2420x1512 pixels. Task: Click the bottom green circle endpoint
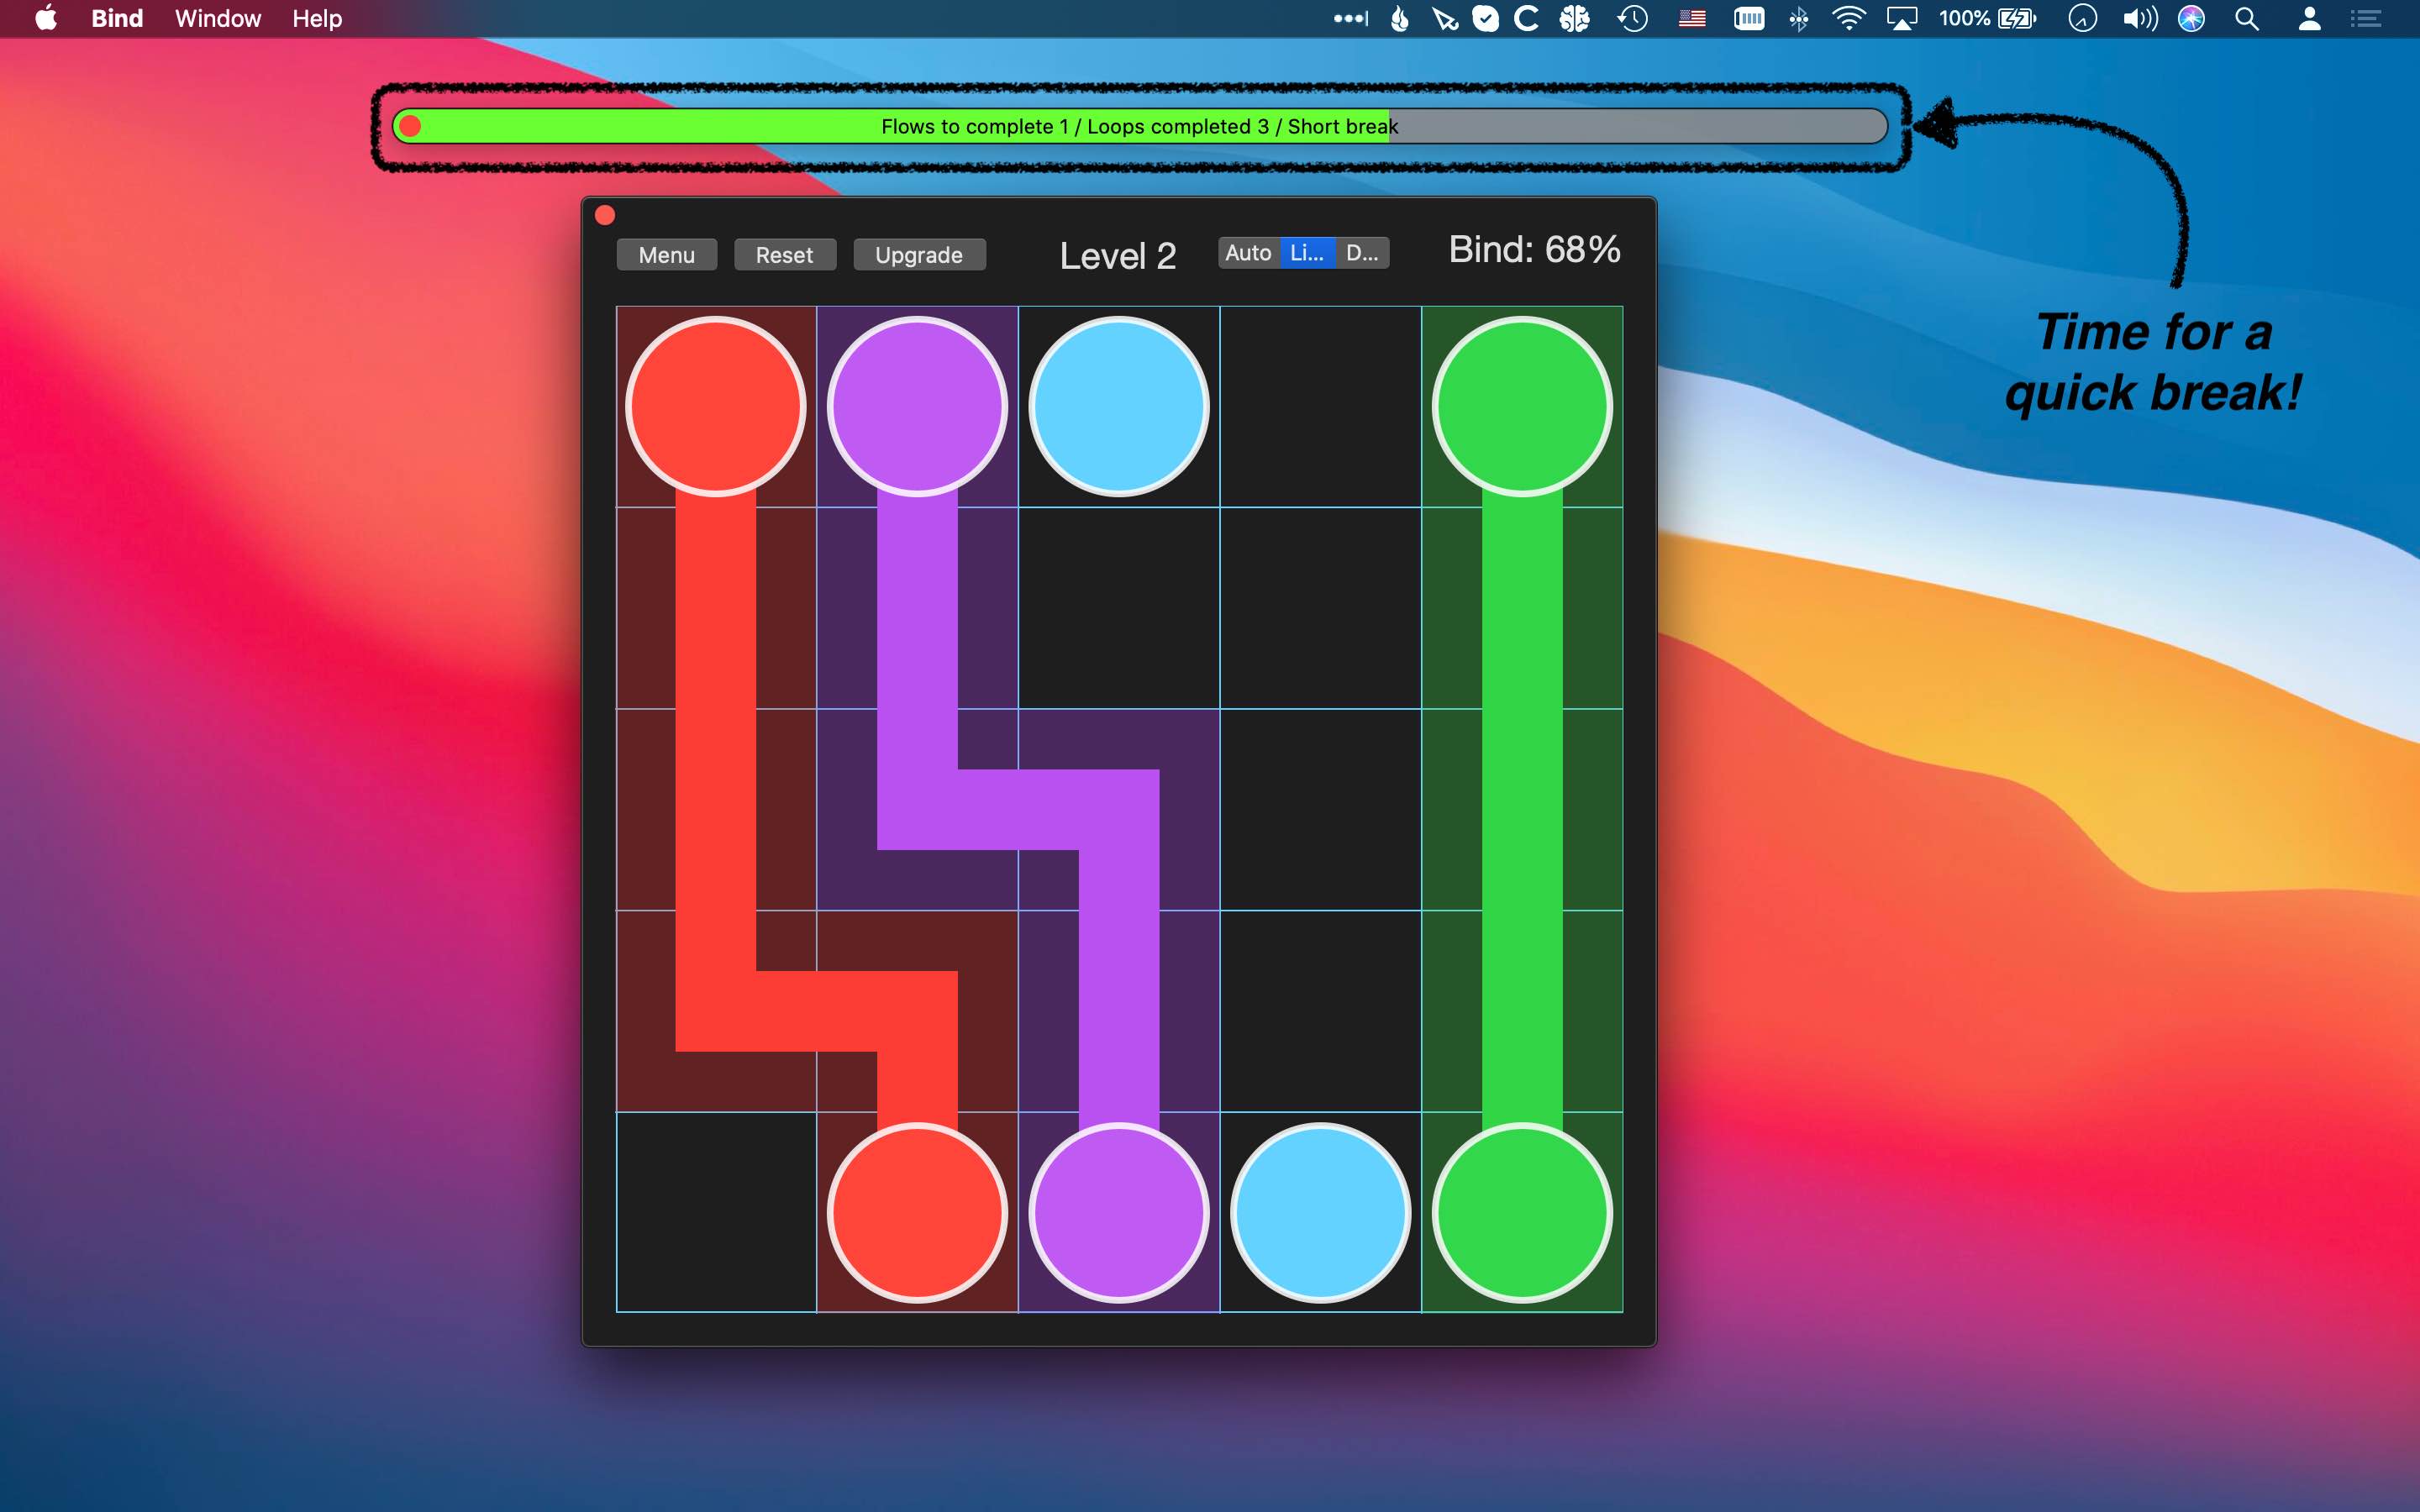click(1522, 1213)
